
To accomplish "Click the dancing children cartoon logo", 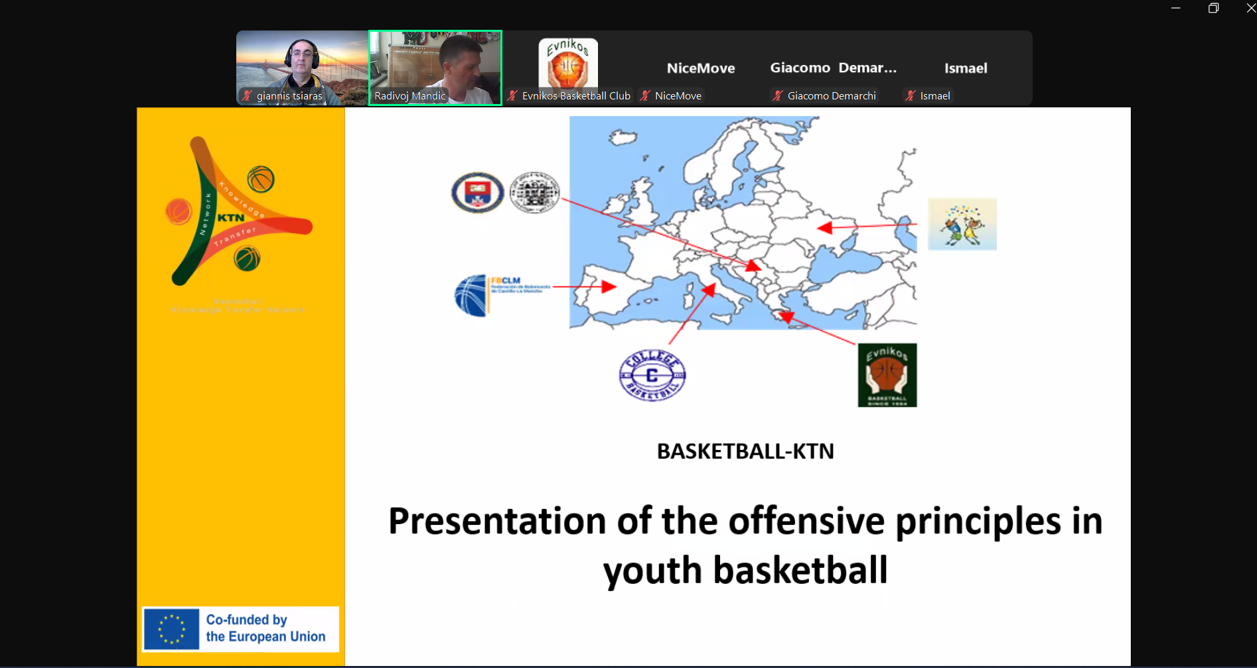I will (x=962, y=224).
